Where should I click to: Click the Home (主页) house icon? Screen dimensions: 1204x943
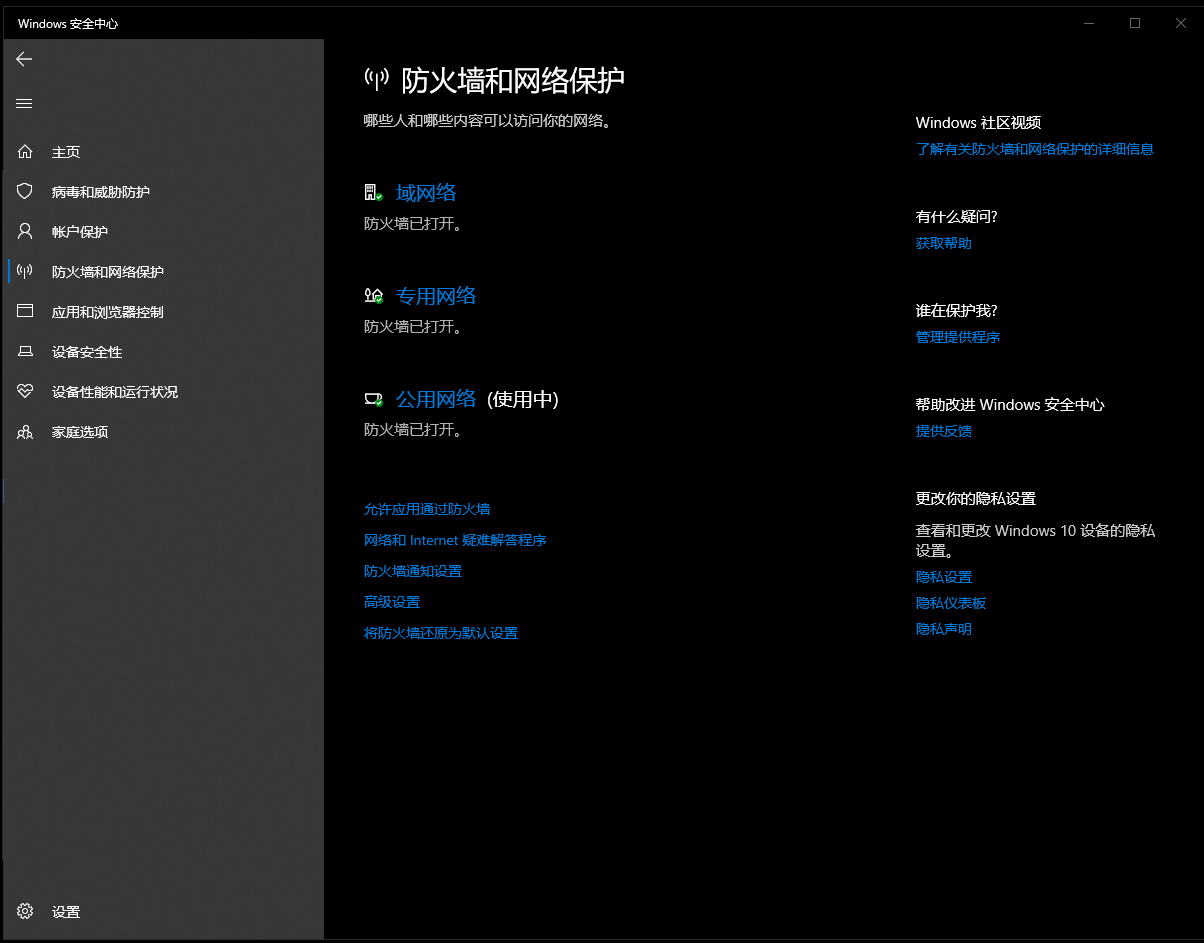tap(25, 152)
